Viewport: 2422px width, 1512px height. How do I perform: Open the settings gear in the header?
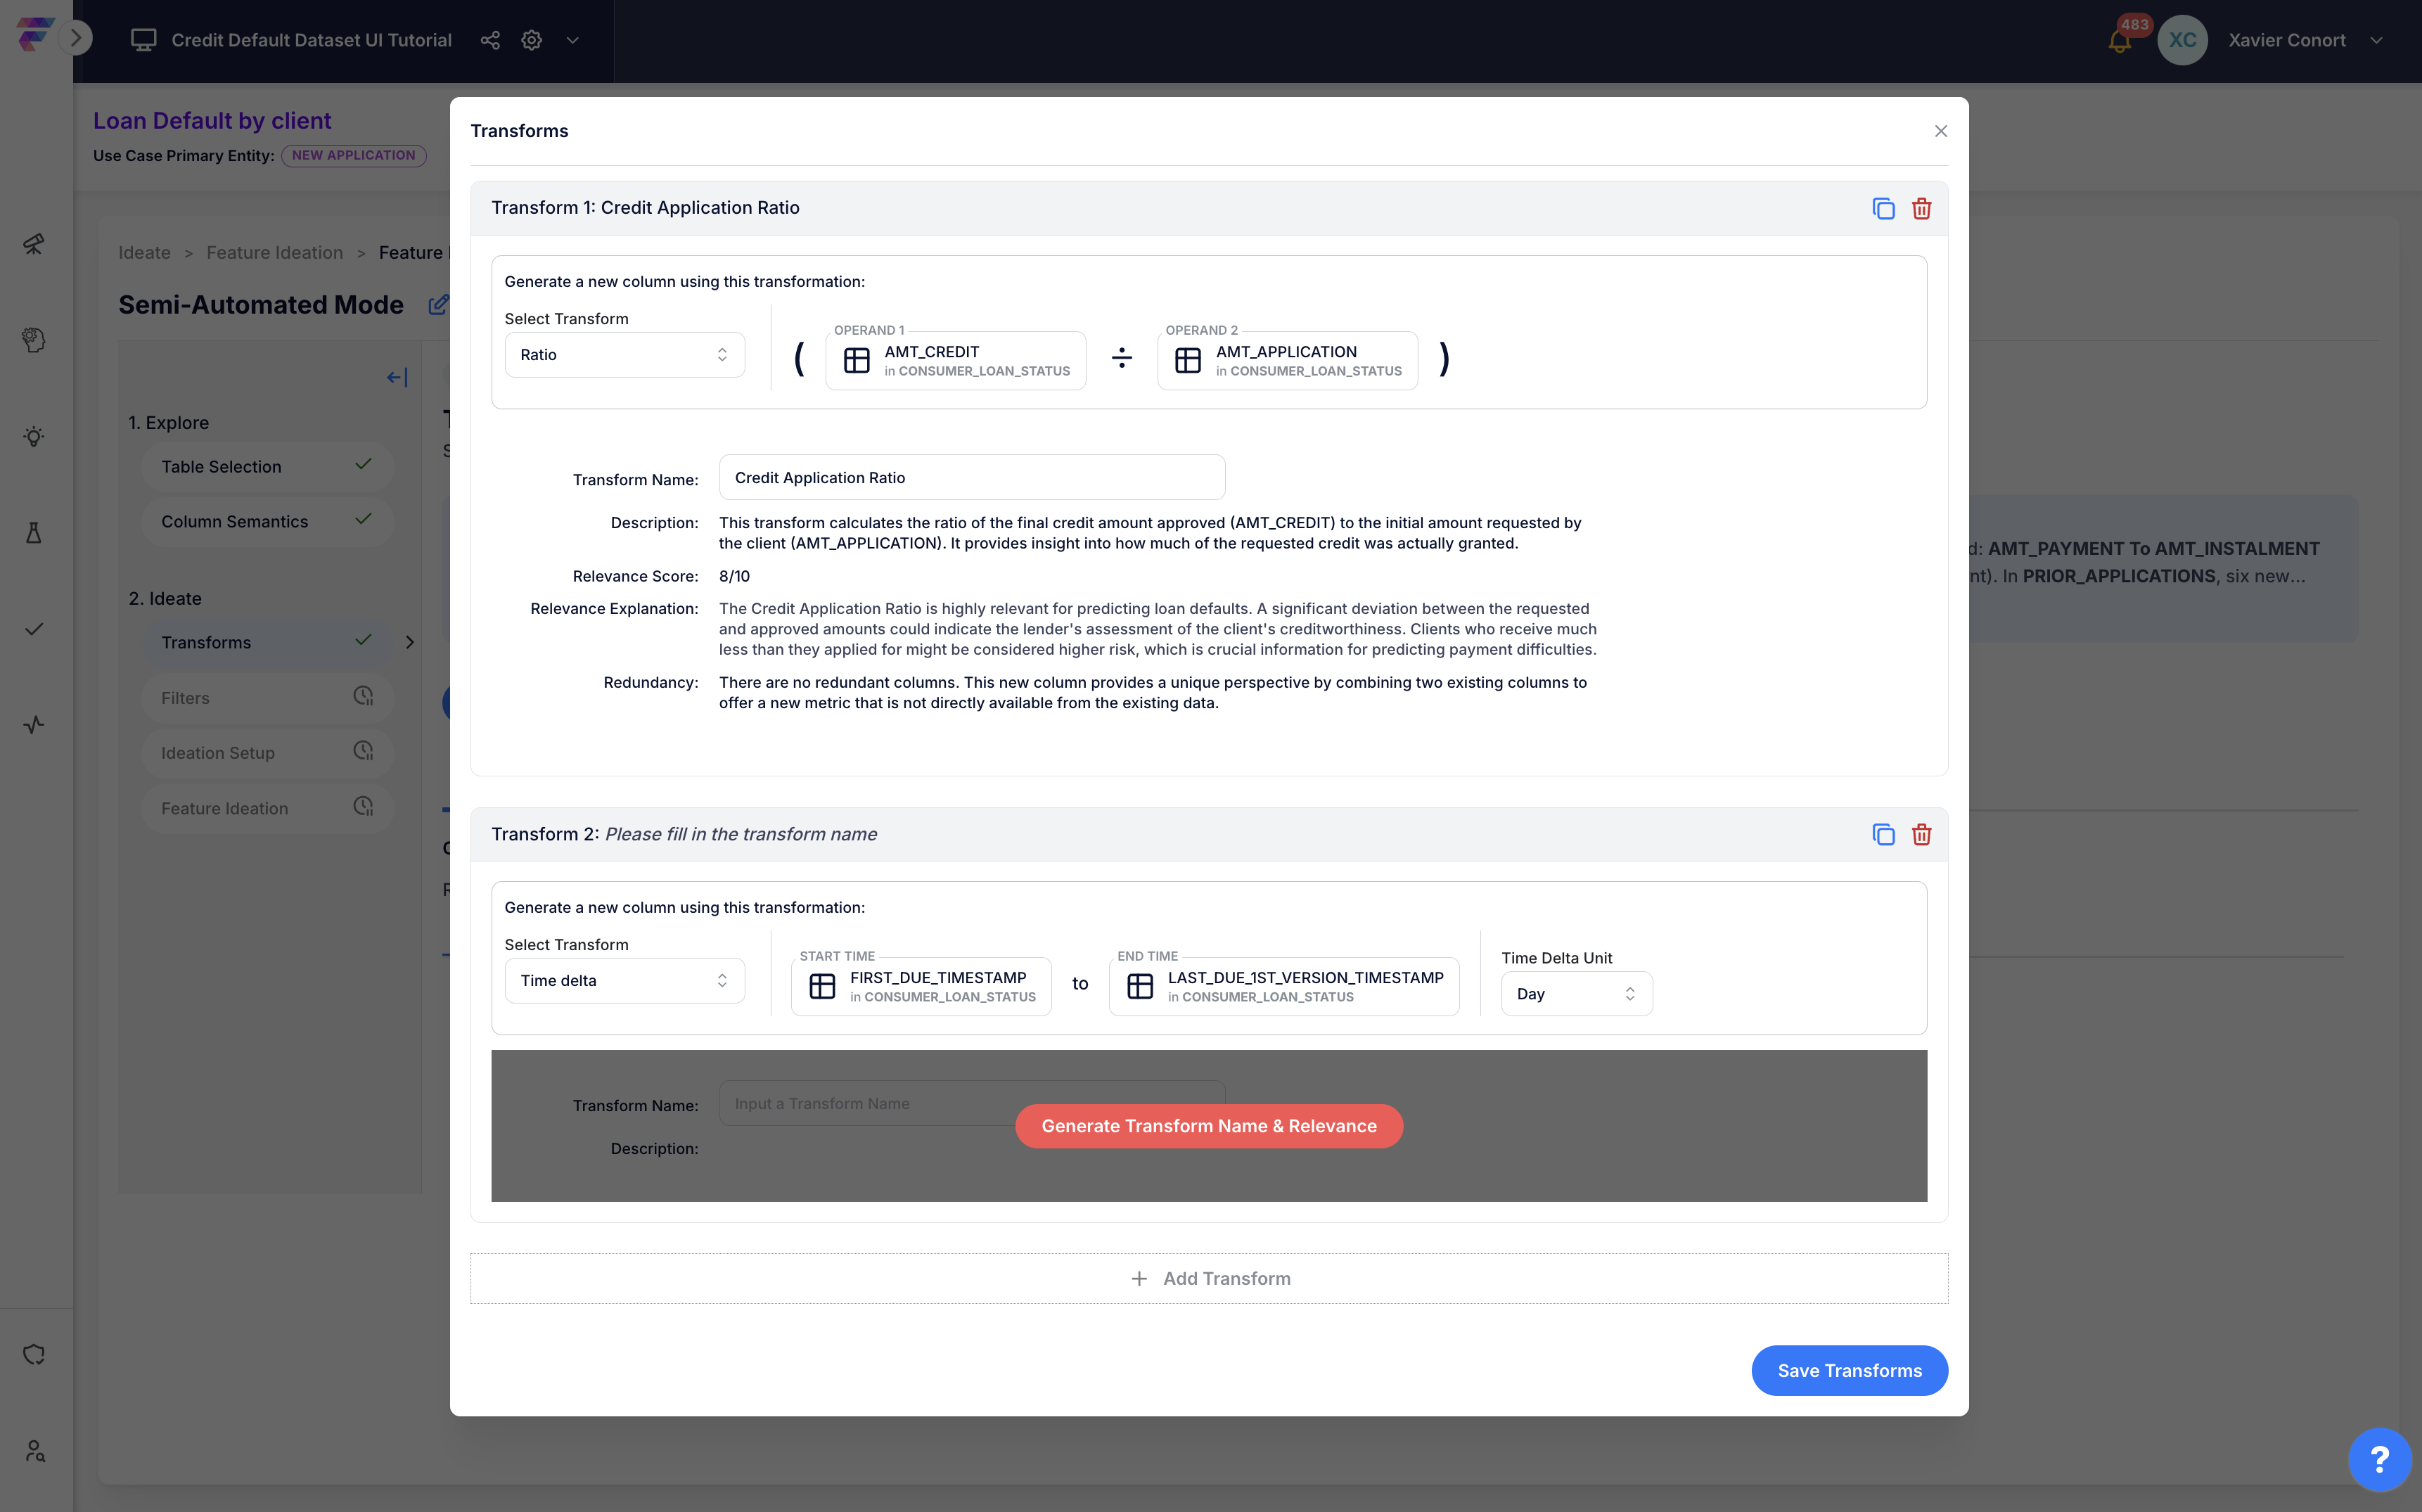(x=532, y=40)
